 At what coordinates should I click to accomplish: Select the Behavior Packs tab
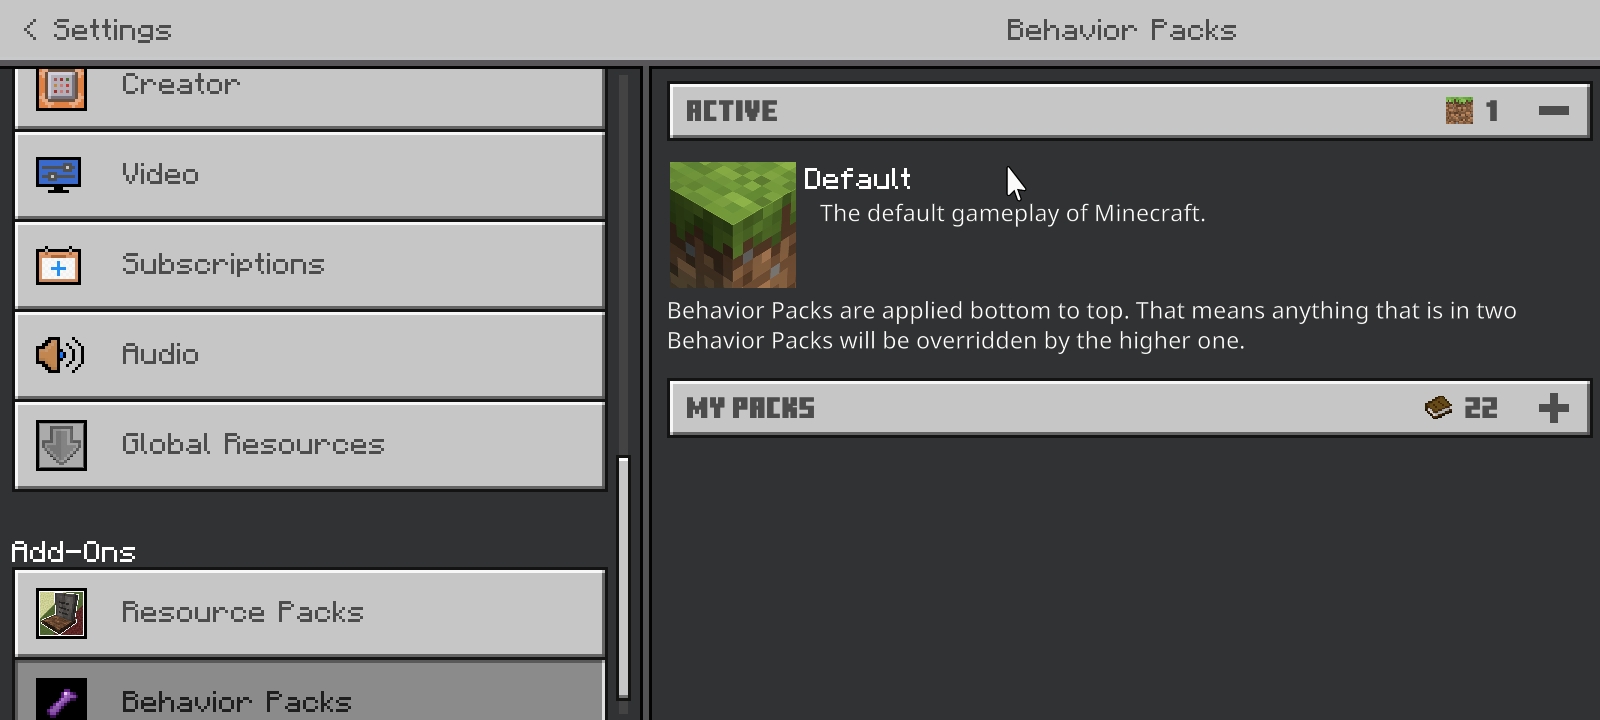pyautogui.click(x=309, y=691)
